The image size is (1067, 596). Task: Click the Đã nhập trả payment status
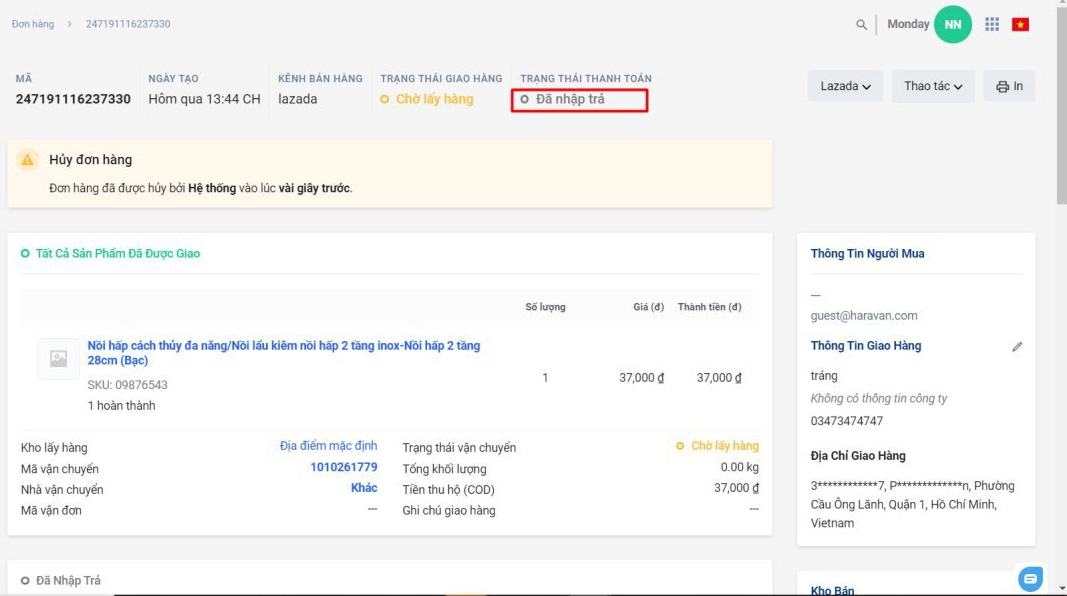(570, 99)
